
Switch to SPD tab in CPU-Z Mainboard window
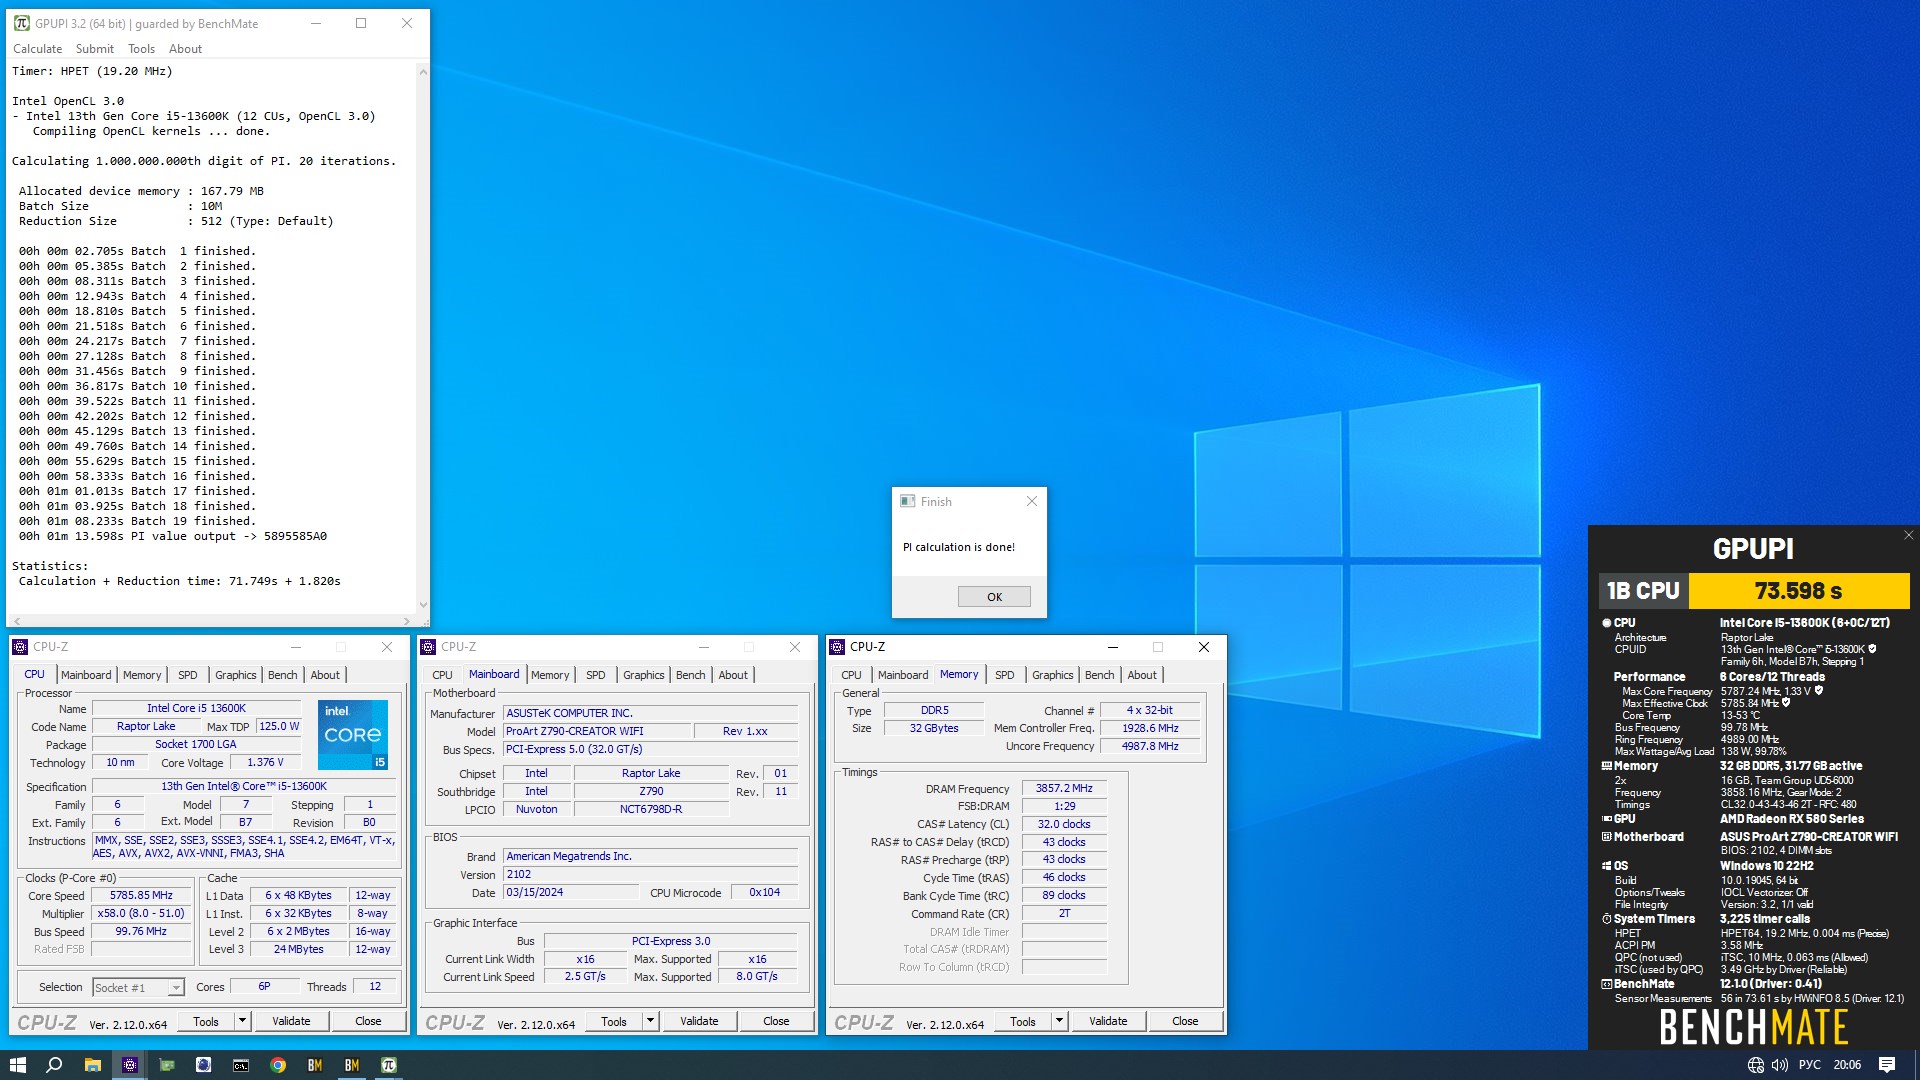tap(596, 675)
